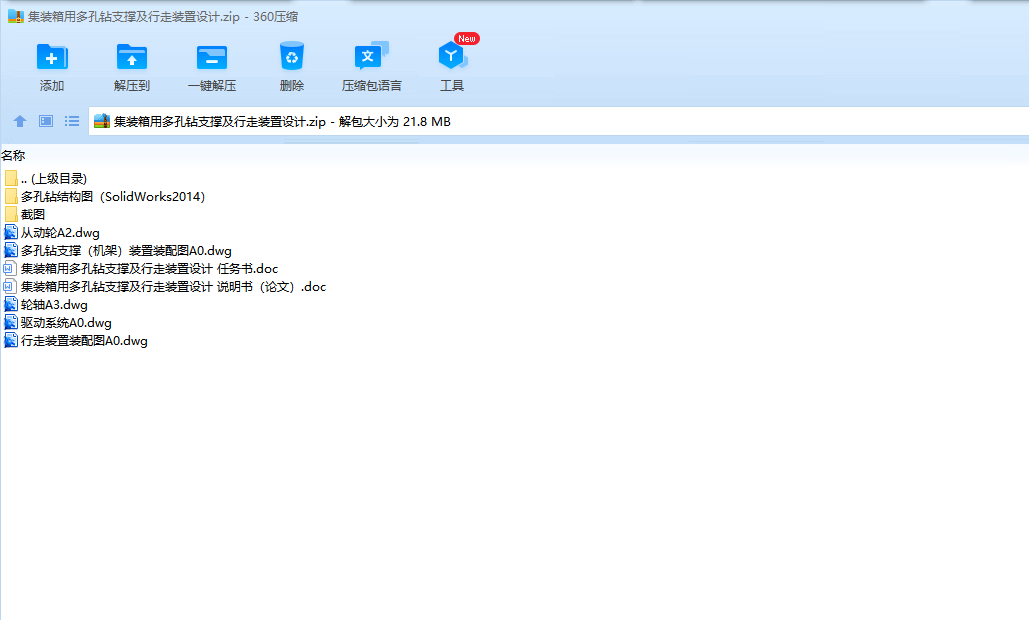Click the dwg icon of 多孔钻支撑 装配图A0.dwg
1029x620 pixels.
(10, 251)
